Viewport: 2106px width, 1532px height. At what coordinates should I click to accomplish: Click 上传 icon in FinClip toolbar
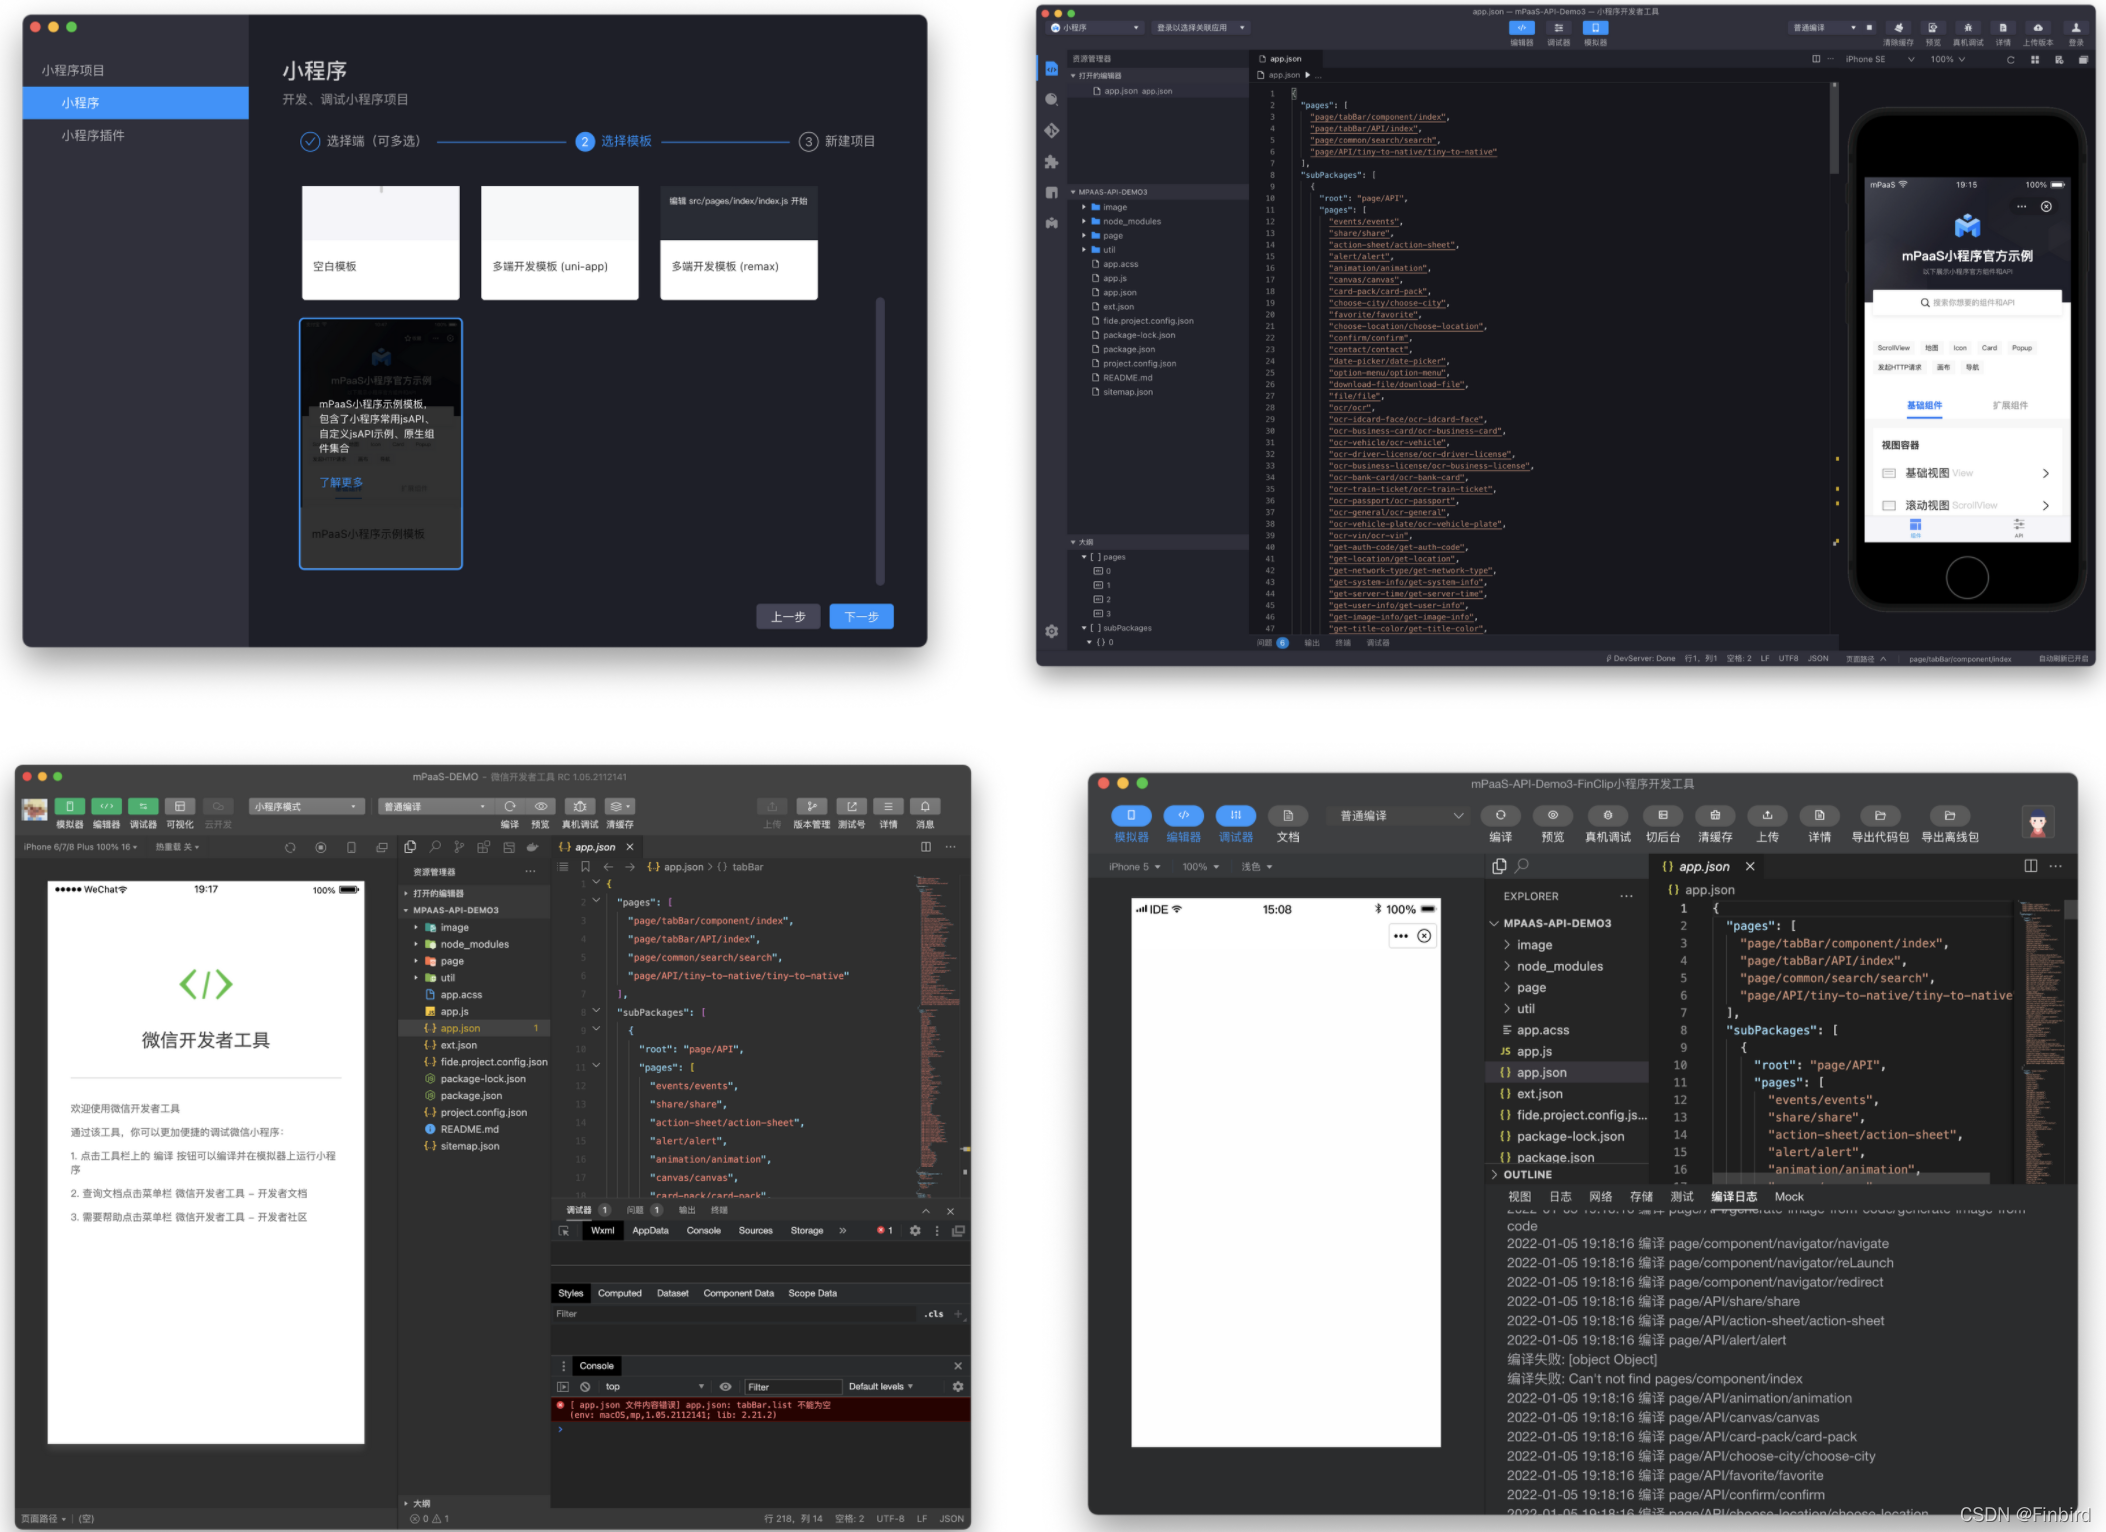pos(1767,815)
